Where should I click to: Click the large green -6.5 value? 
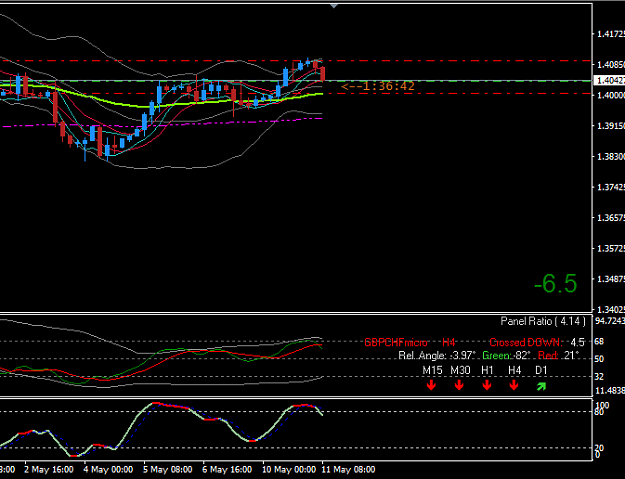click(x=555, y=284)
